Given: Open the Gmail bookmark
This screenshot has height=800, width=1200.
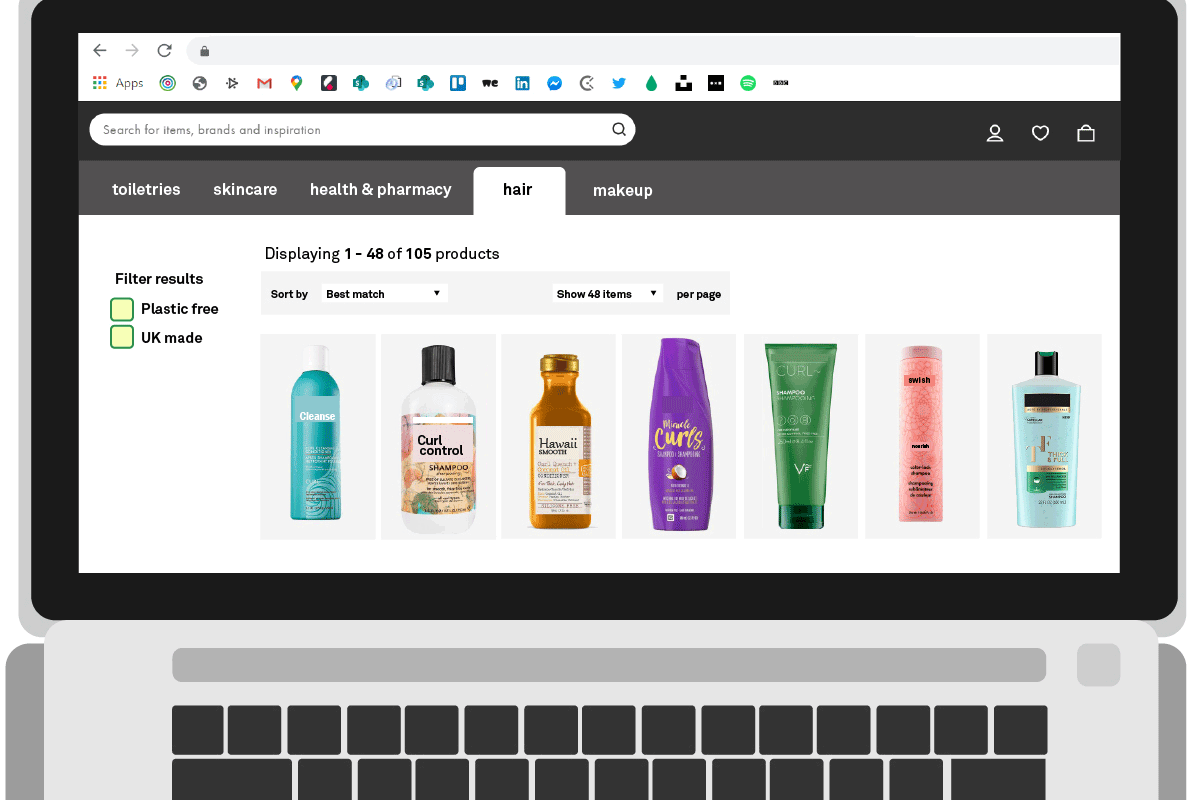Looking at the screenshot, I should [x=264, y=84].
